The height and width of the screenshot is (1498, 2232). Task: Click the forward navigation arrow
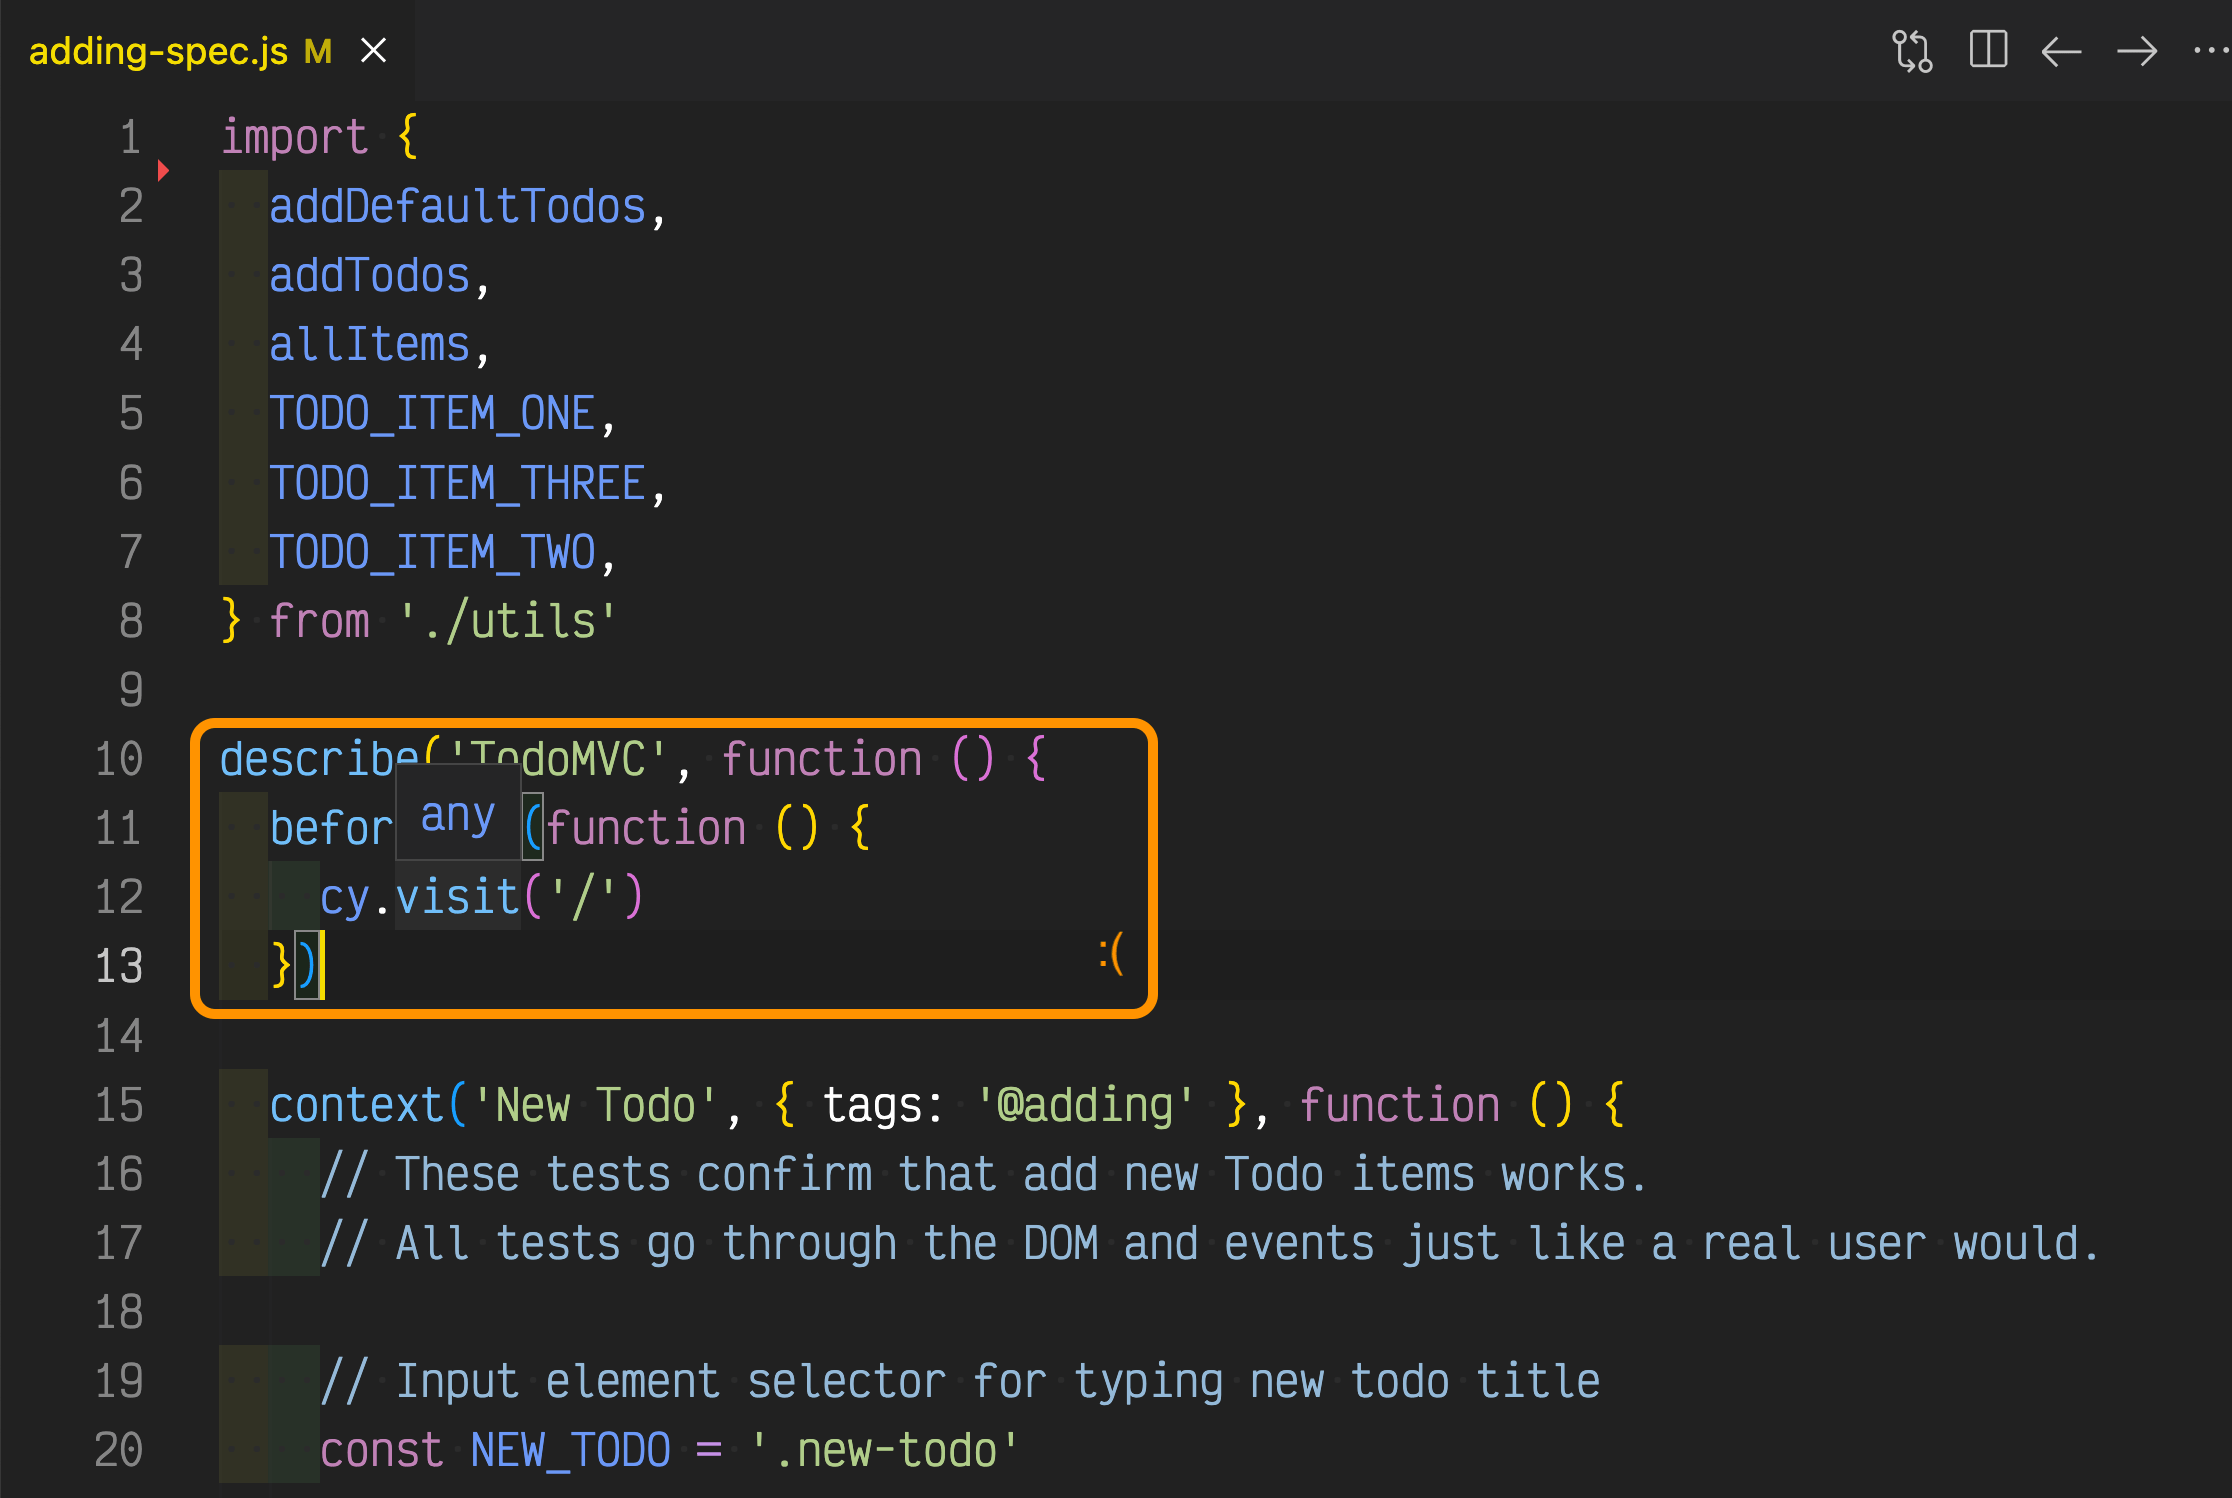coord(2137,50)
